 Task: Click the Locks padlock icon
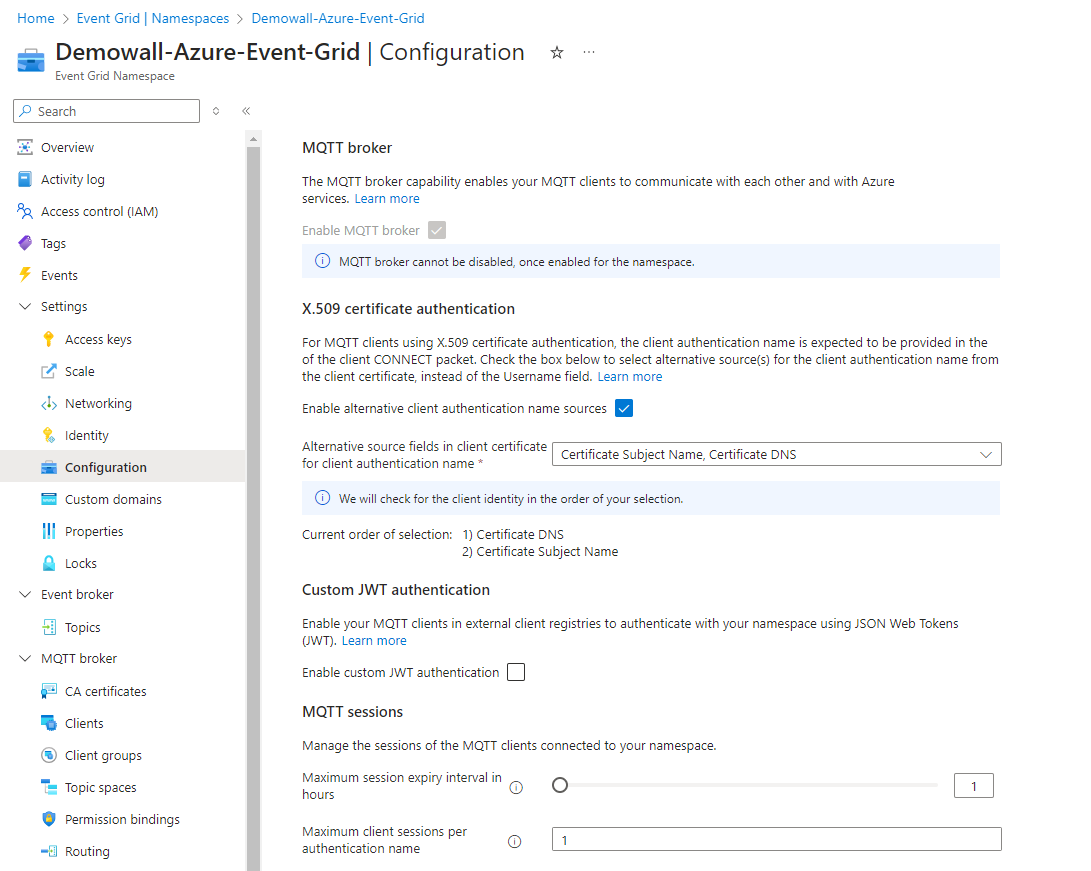click(49, 564)
